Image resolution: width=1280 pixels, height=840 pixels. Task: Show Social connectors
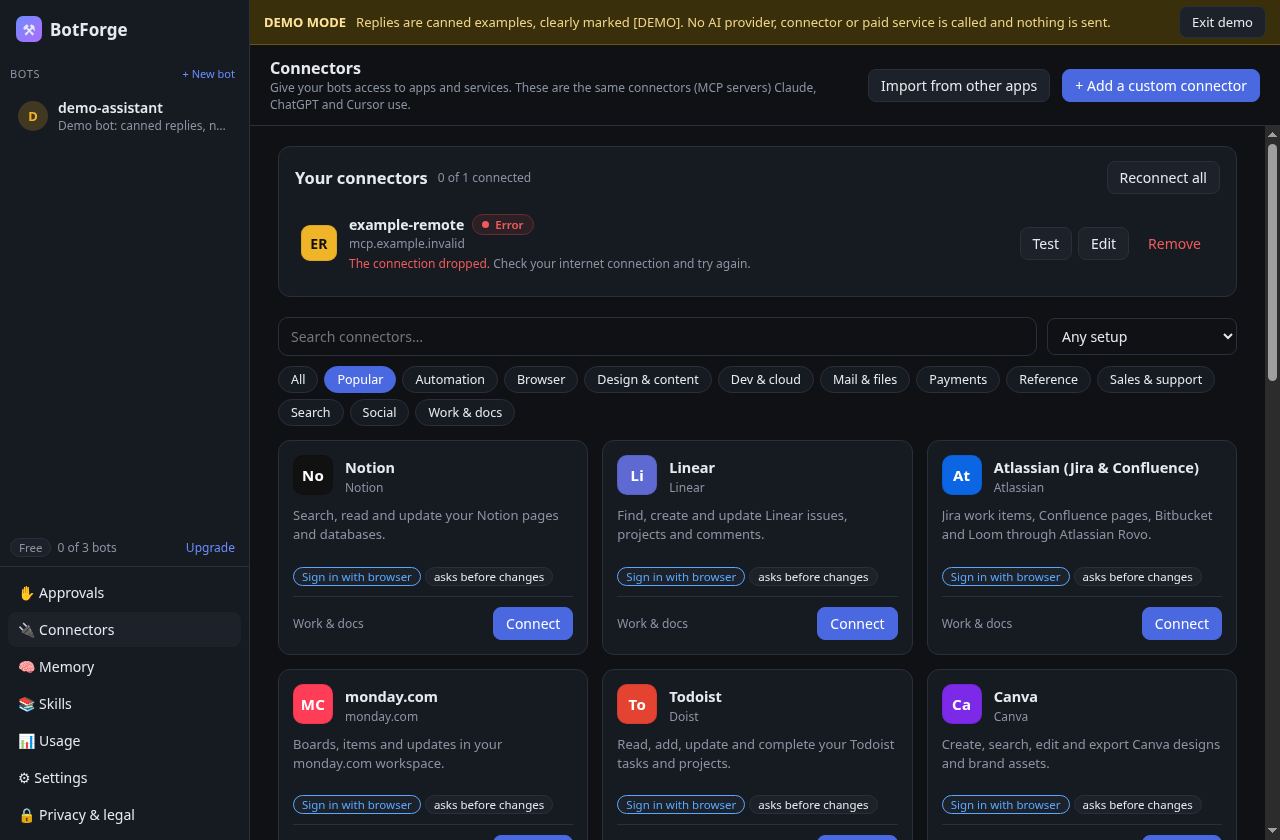(x=379, y=413)
